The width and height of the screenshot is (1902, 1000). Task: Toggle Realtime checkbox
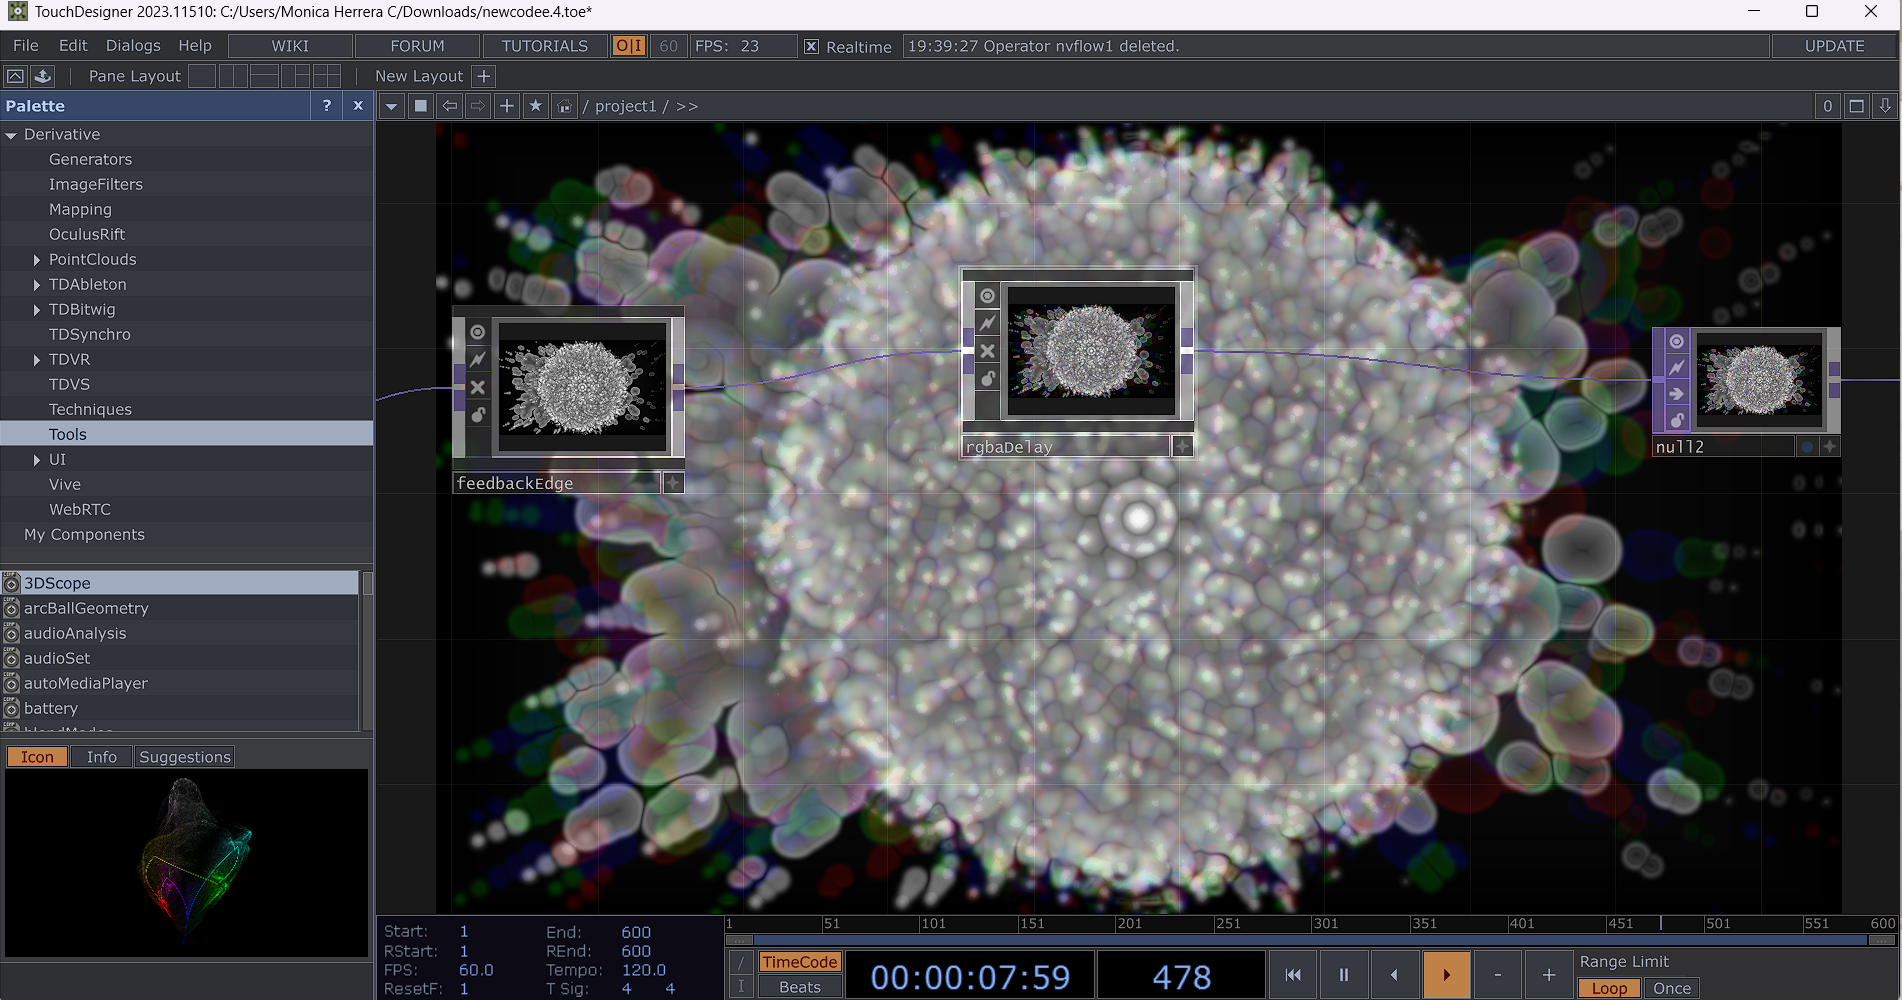[x=812, y=47]
